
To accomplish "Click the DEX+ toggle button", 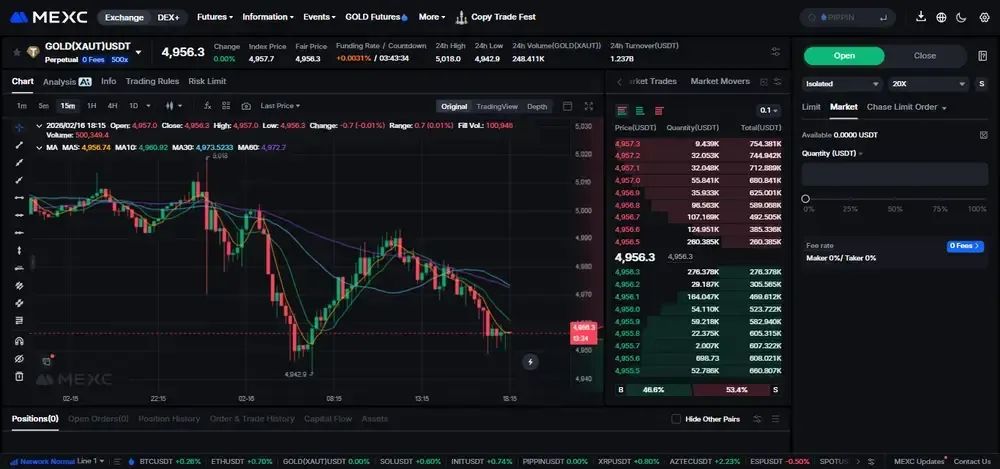I will [x=168, y=17].
